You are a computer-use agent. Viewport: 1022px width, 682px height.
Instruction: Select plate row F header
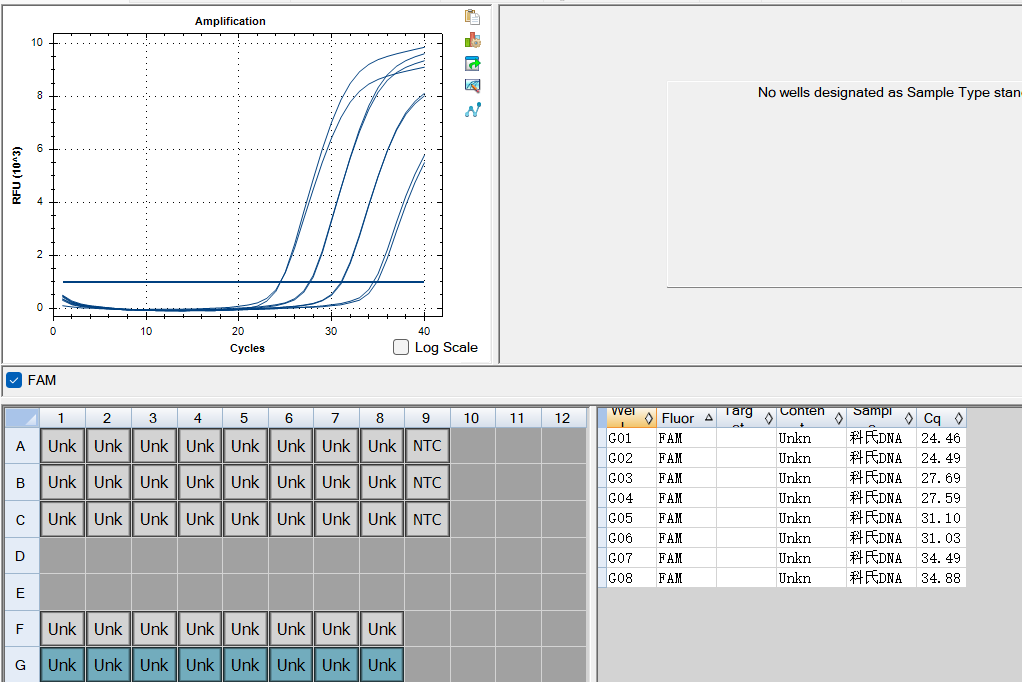[22, 629]
